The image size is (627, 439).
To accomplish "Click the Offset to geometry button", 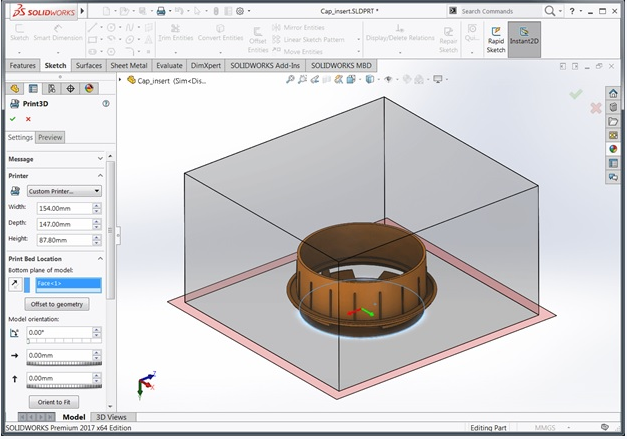I will pos(58,304).
